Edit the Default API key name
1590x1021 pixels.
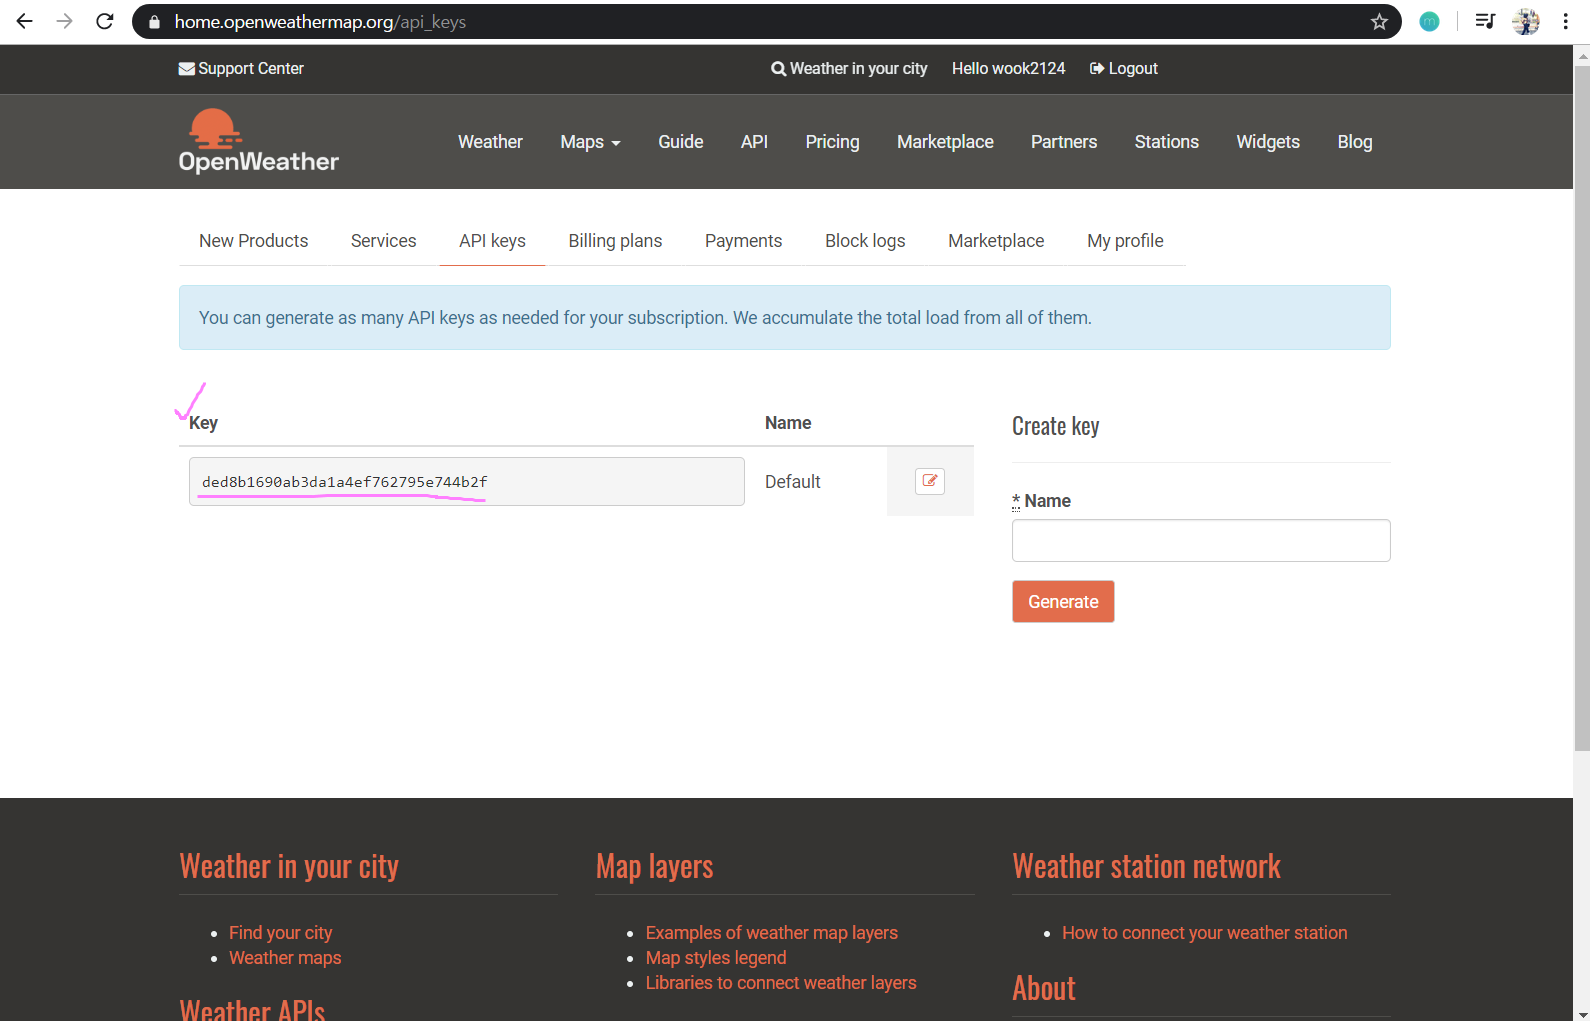pos(930,481)
